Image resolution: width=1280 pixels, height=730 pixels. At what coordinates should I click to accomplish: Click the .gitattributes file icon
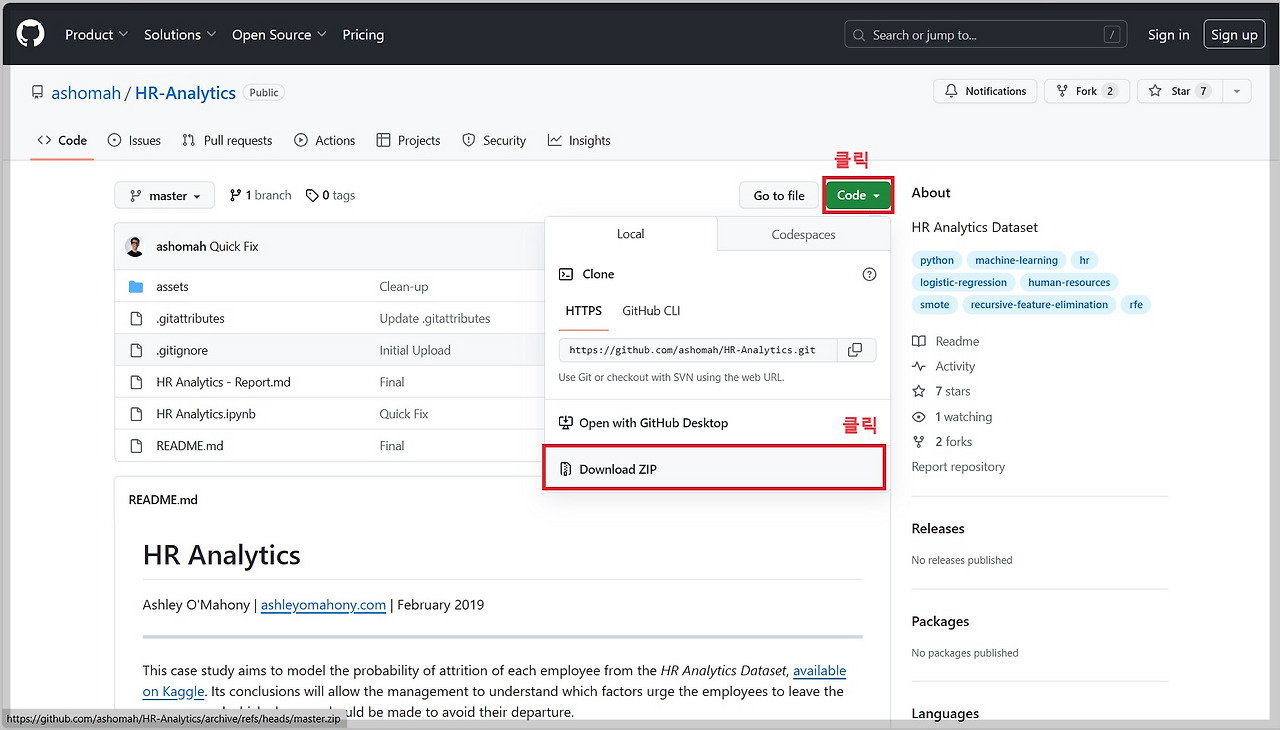(136, 319)
